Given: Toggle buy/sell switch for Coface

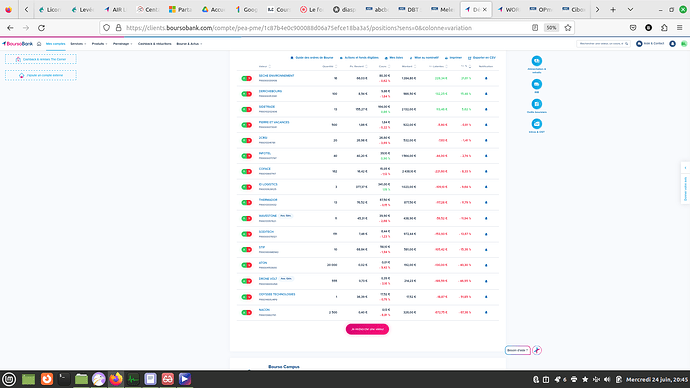Looking at the screenshot, I should coord(246,172).
